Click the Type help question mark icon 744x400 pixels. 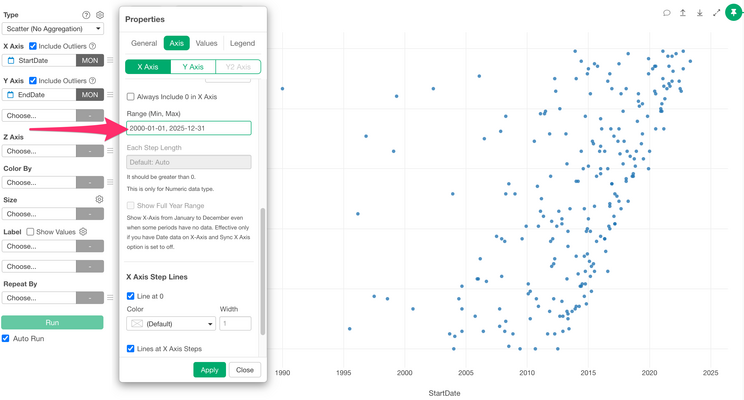coord(86,15)
